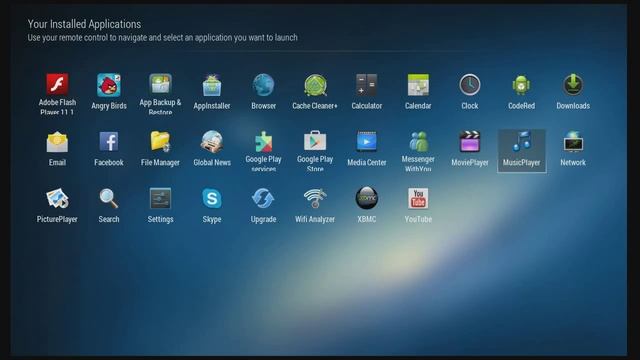Open the Upgrade app
640x360 pixels.
click(x=264, y=206)
